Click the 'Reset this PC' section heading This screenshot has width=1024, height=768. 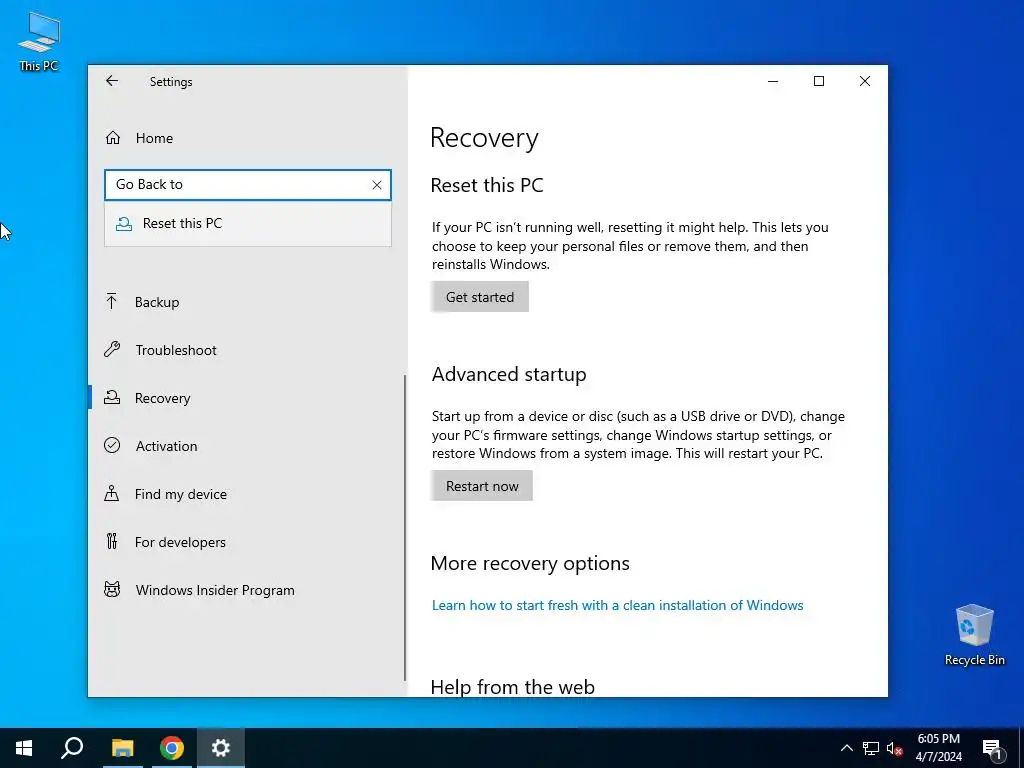pyautogui.click(x=487, y=185)
